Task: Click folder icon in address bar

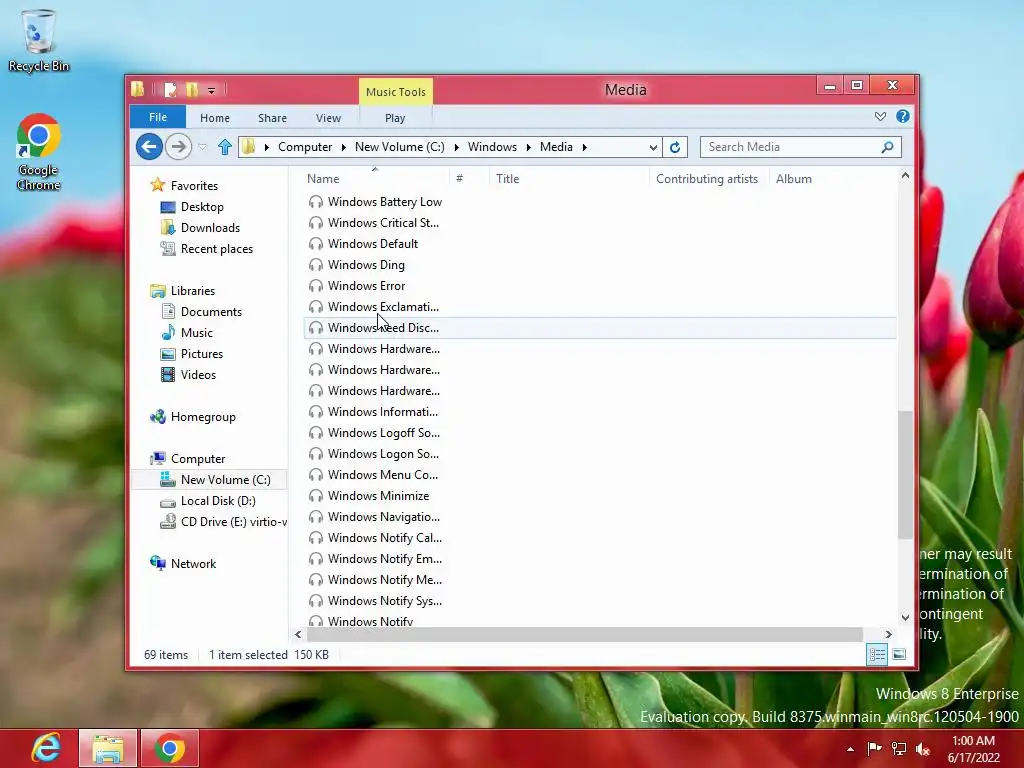Action: pos(248,147)
